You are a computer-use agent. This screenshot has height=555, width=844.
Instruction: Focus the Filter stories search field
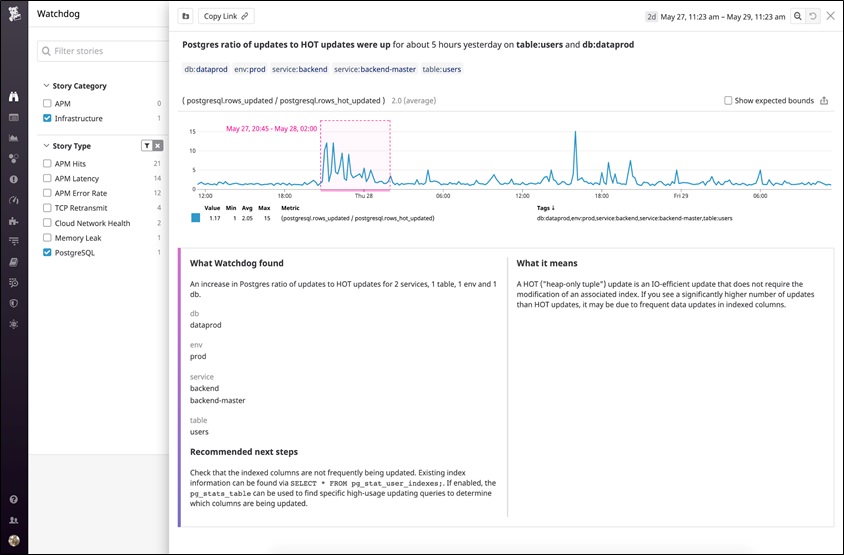[103, 51]
